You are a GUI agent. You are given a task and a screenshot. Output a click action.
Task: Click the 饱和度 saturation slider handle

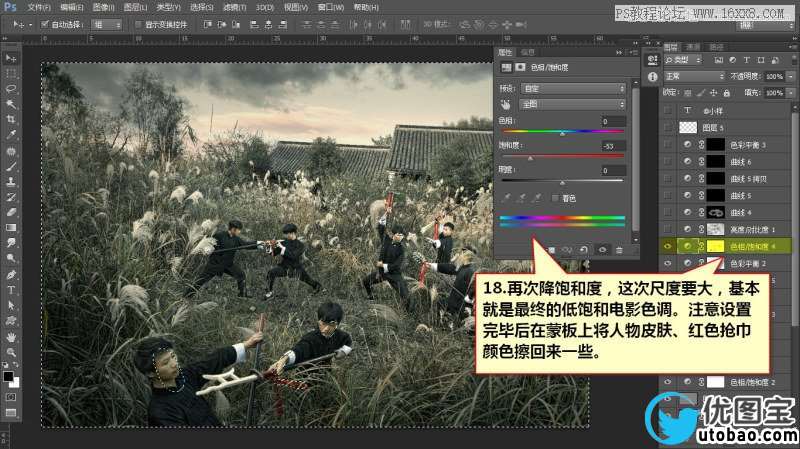click(x=530, y=158)
